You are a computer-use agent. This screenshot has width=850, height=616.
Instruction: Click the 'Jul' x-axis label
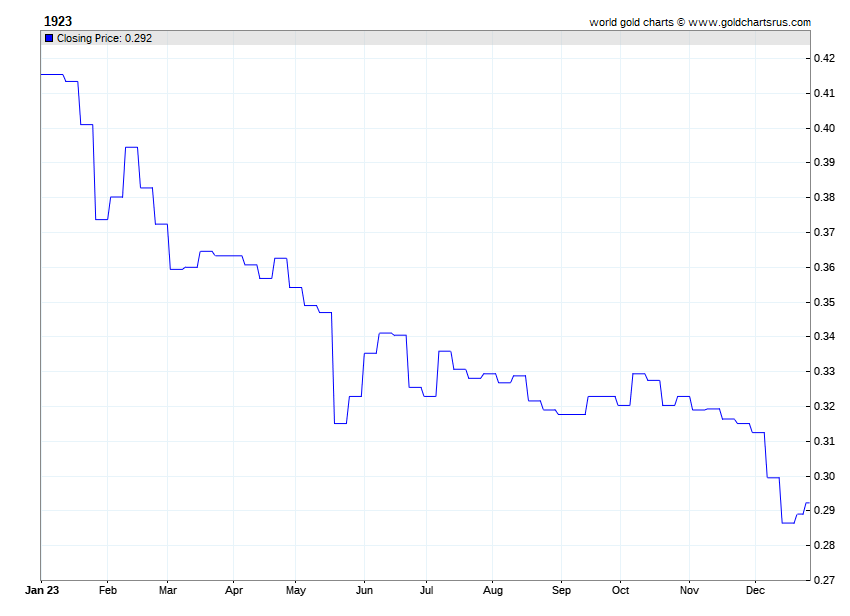426,590
